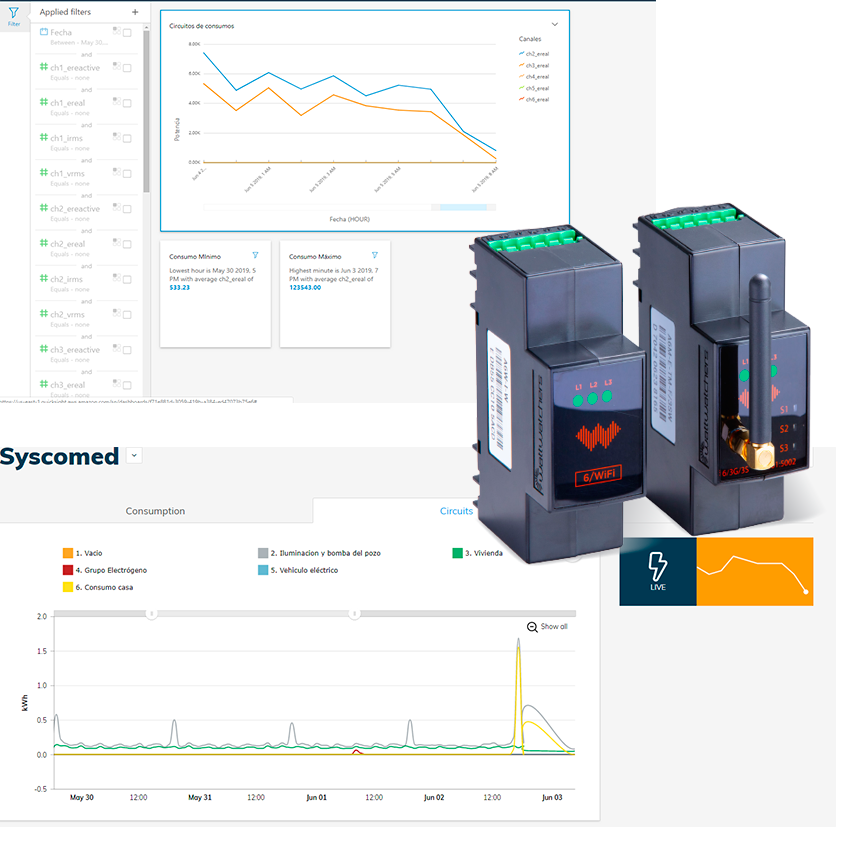Check the ch2_ereactive filter checkbox
850x850 pixels.
coord(127,209)
